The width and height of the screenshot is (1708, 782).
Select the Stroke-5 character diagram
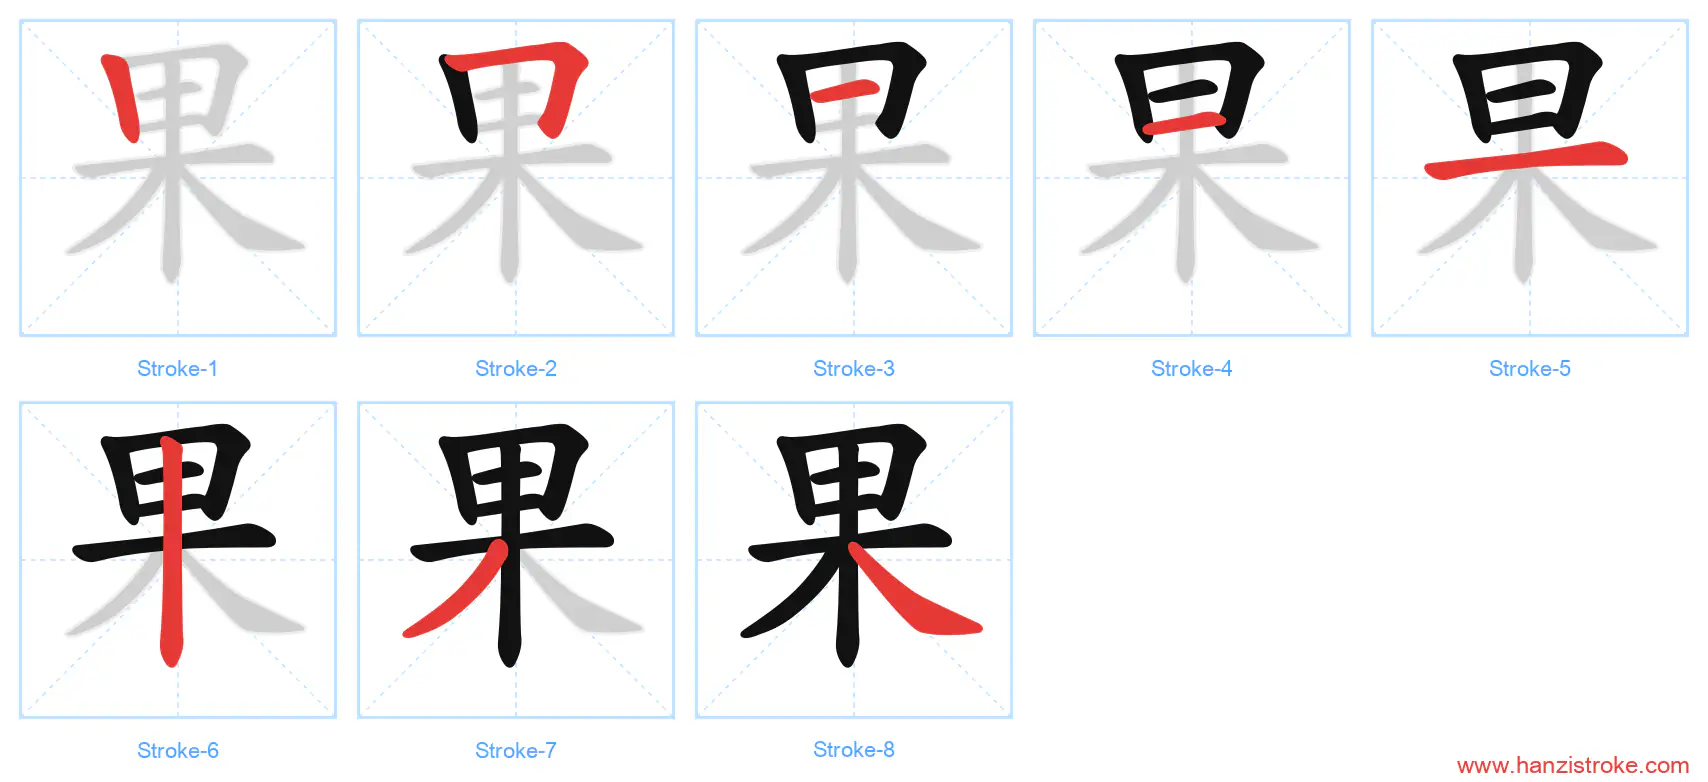coord(1530,178)
